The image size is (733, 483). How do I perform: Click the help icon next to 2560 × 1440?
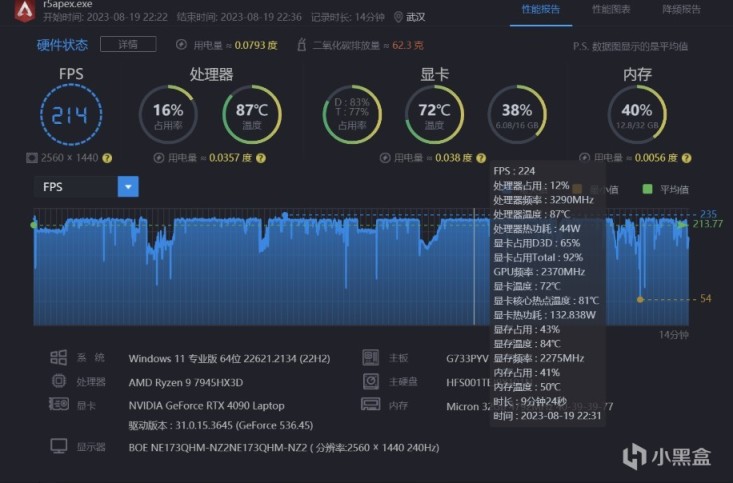click(107, 158)
